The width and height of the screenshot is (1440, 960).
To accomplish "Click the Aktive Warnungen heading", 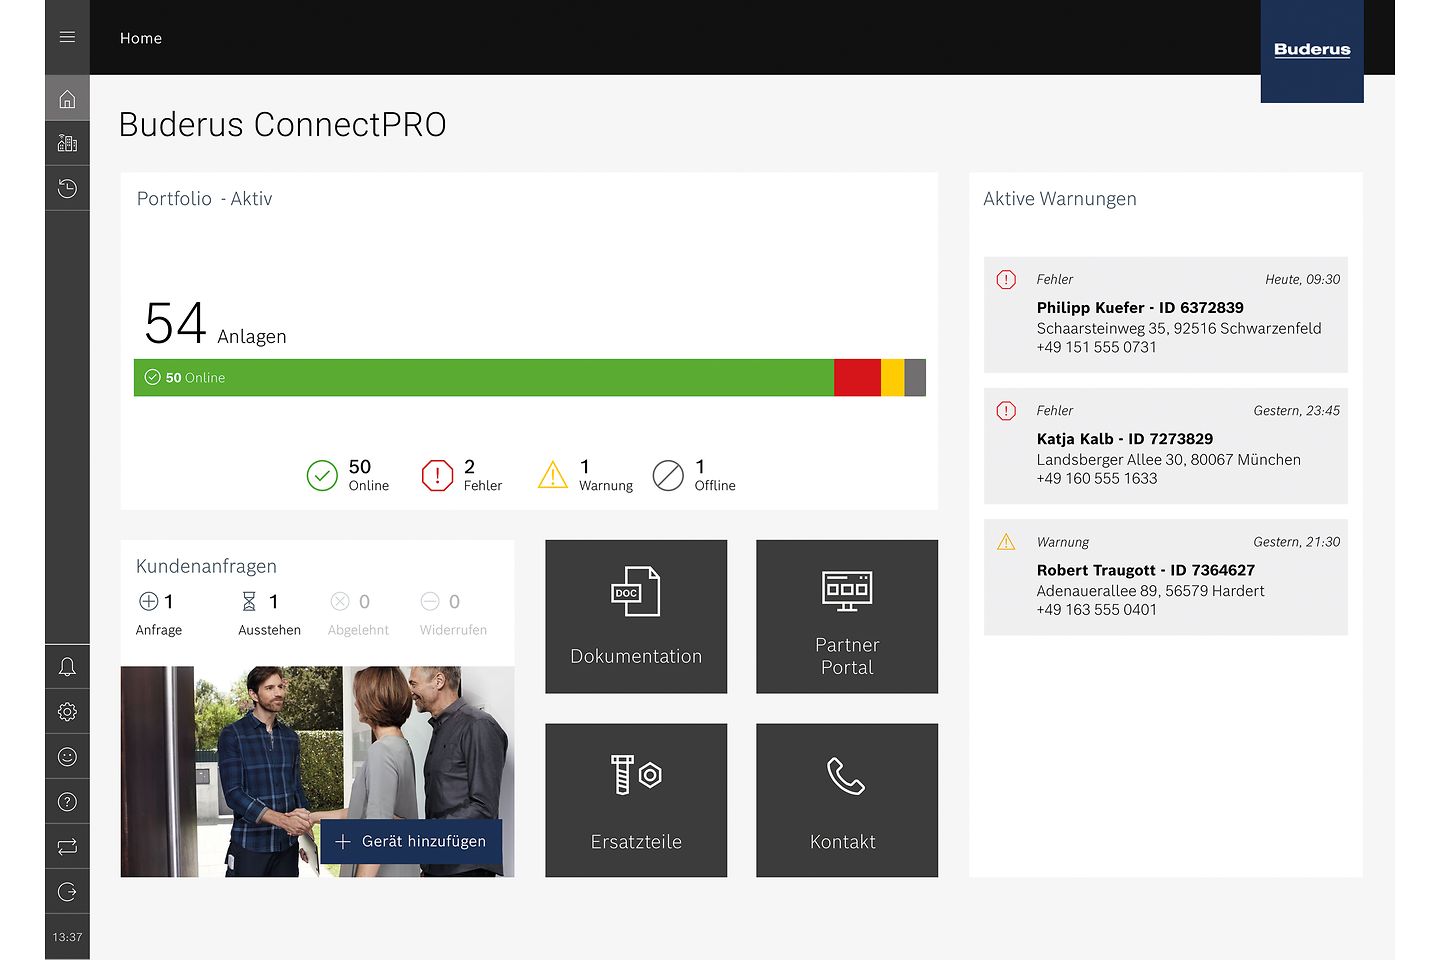I will pyautogui.click(x=1060, y=199).
